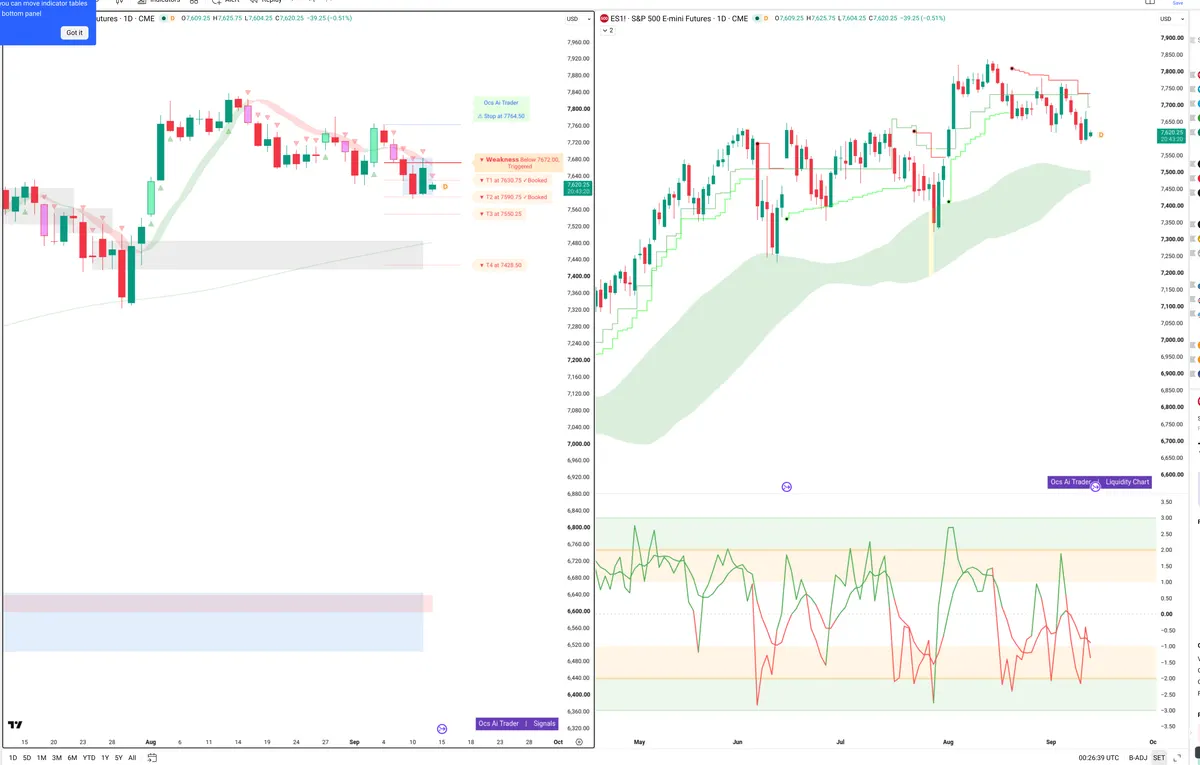Viewport: 1200px width, 765px height.
Task: Click Ocs Ai Trader Signals label
Action: click(517, 723)
